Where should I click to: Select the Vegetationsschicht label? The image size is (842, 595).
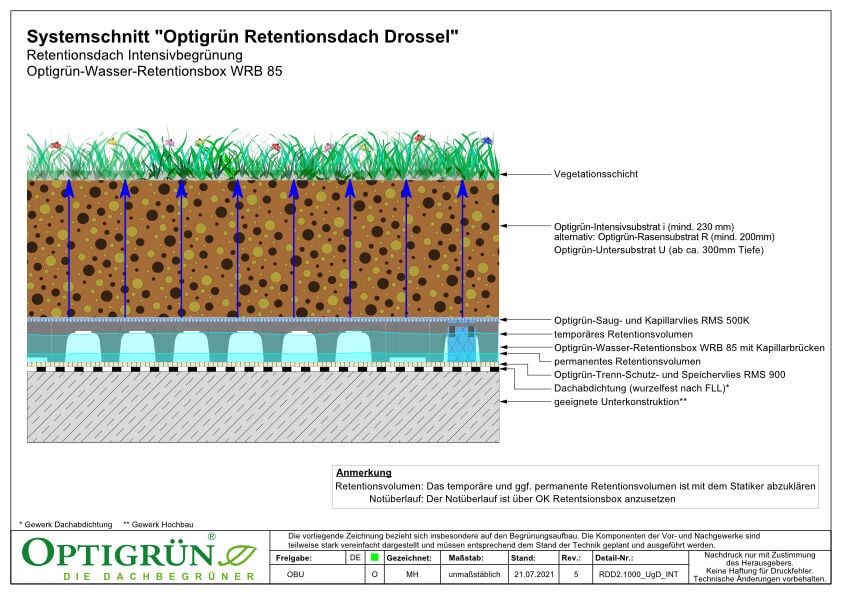(x=595, y=174)
